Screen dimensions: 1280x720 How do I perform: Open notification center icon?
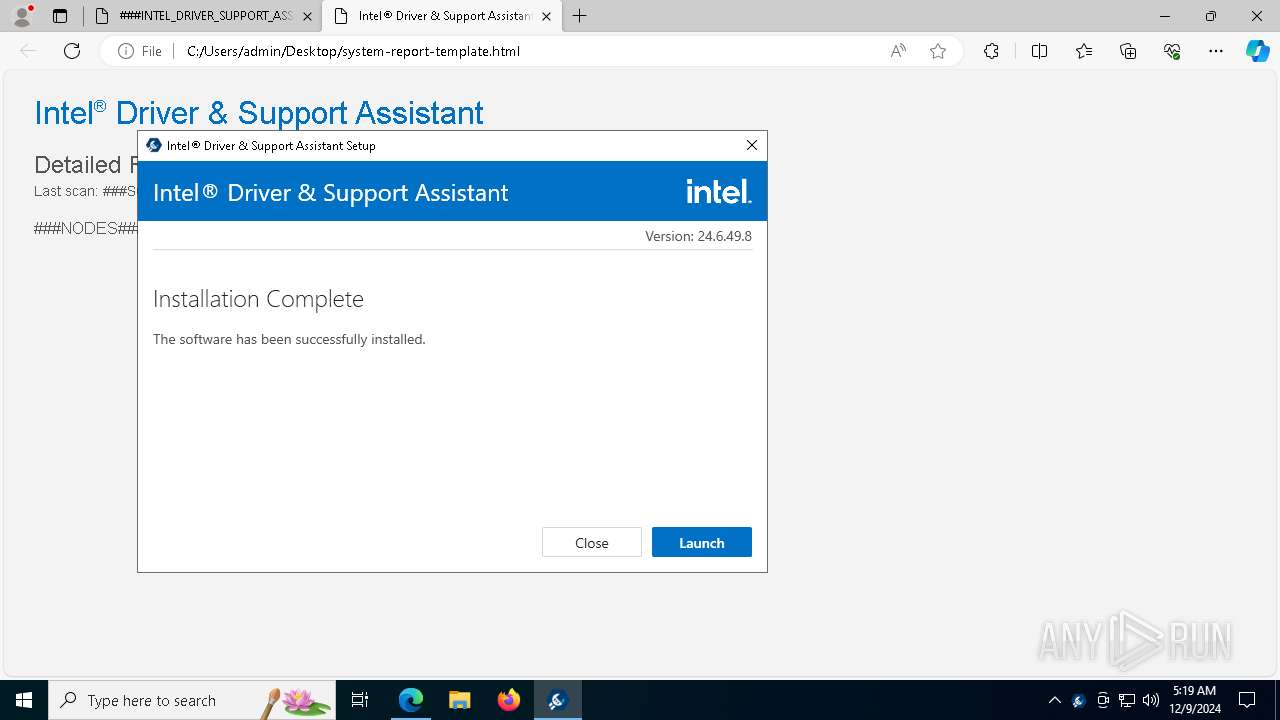coord(1247,700)
